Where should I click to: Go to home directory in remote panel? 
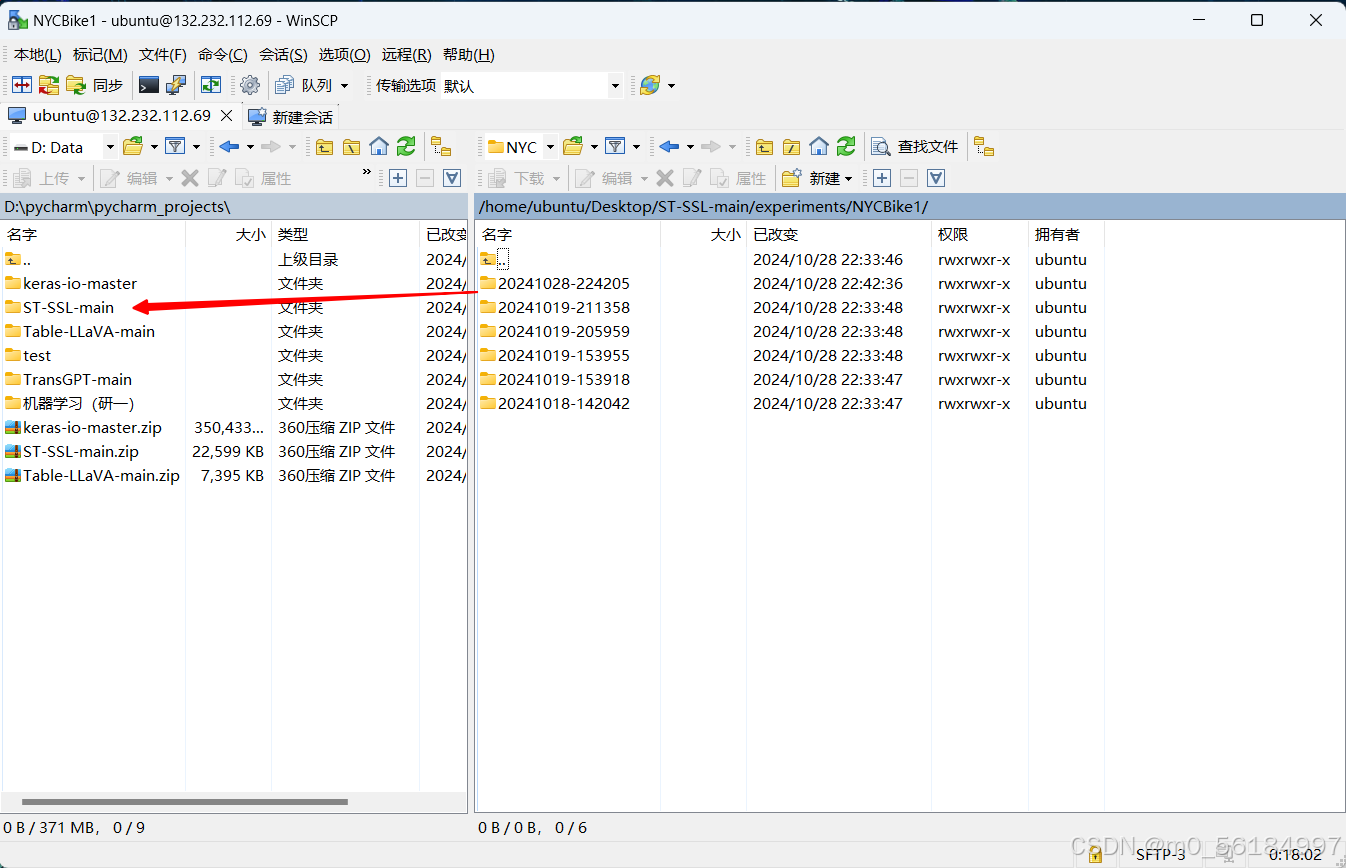coord(819,147)
